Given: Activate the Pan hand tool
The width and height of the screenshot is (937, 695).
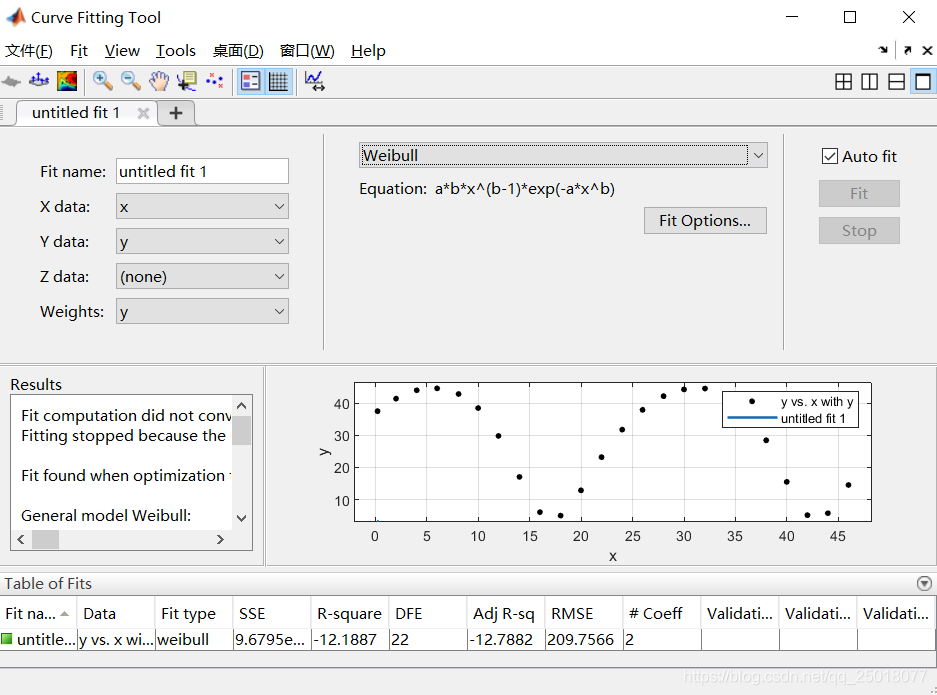Looking at the screenshot, I should click(158, 81).
